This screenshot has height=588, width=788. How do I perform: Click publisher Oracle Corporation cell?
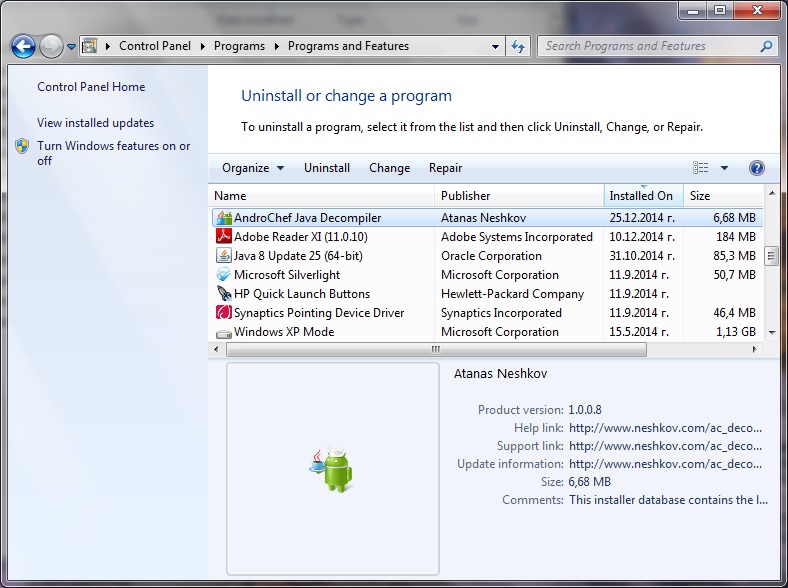click(x=491, y=256)
